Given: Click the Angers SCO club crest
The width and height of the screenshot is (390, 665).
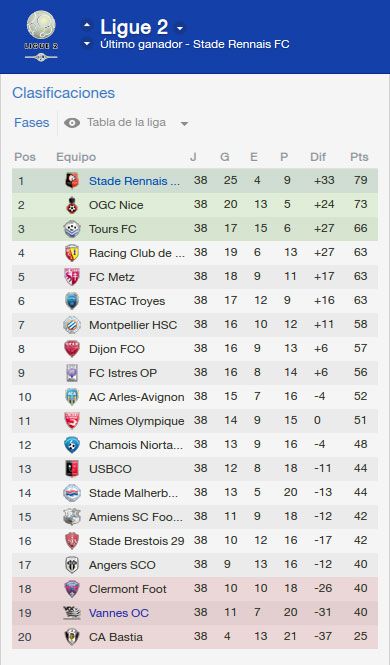Looking at the screenshot, I should pyautogui.click(x=72, y=565).
